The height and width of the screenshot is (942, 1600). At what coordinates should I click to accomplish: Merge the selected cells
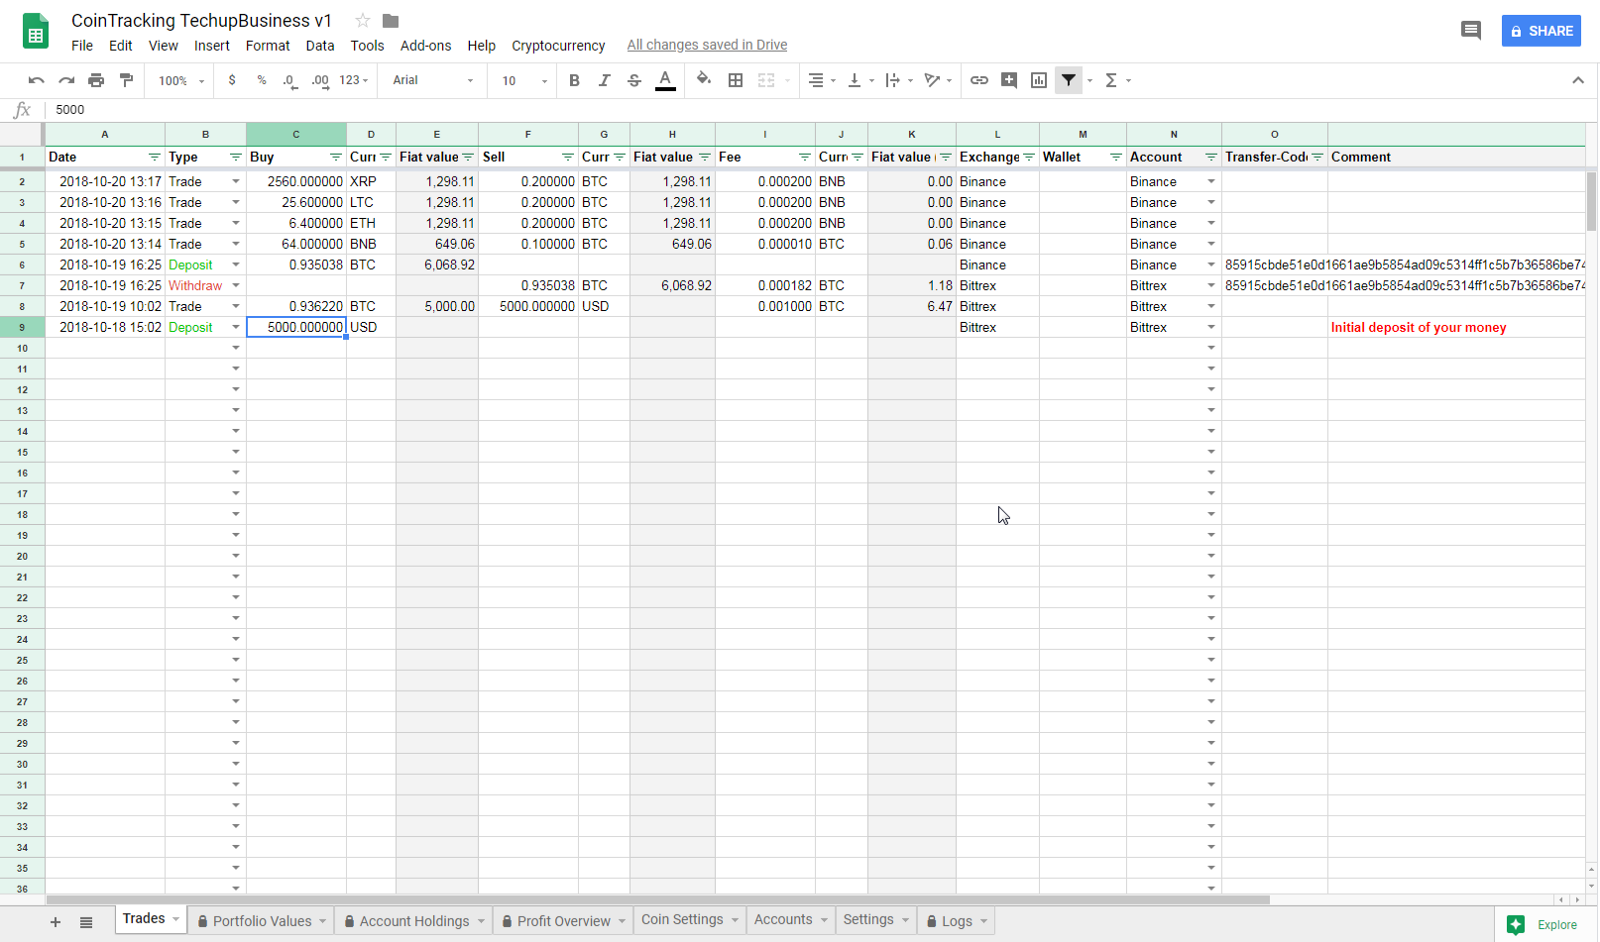(x=766, y=80)
